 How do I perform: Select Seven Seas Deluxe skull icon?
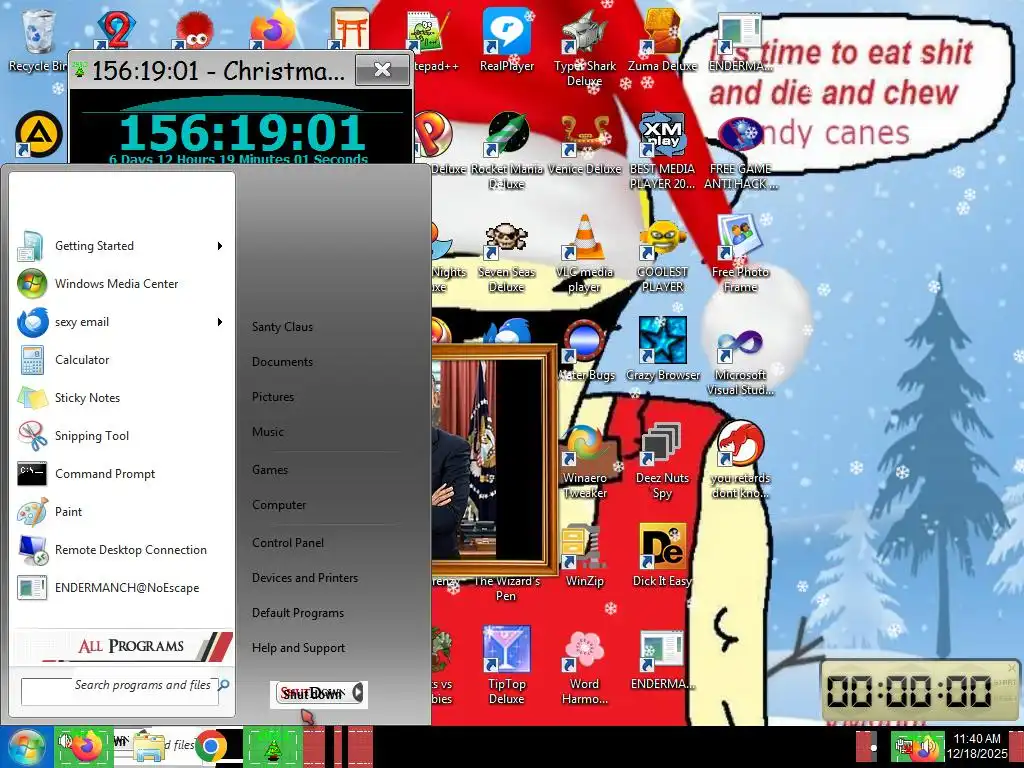click(506, 255)
